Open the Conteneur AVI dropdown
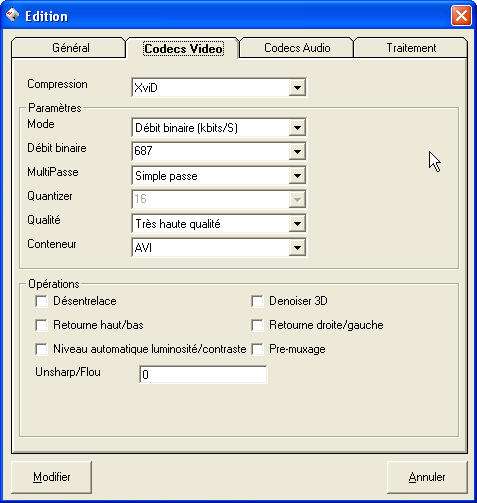This screenshot has width=477, height=503. (x=297, y=248)
